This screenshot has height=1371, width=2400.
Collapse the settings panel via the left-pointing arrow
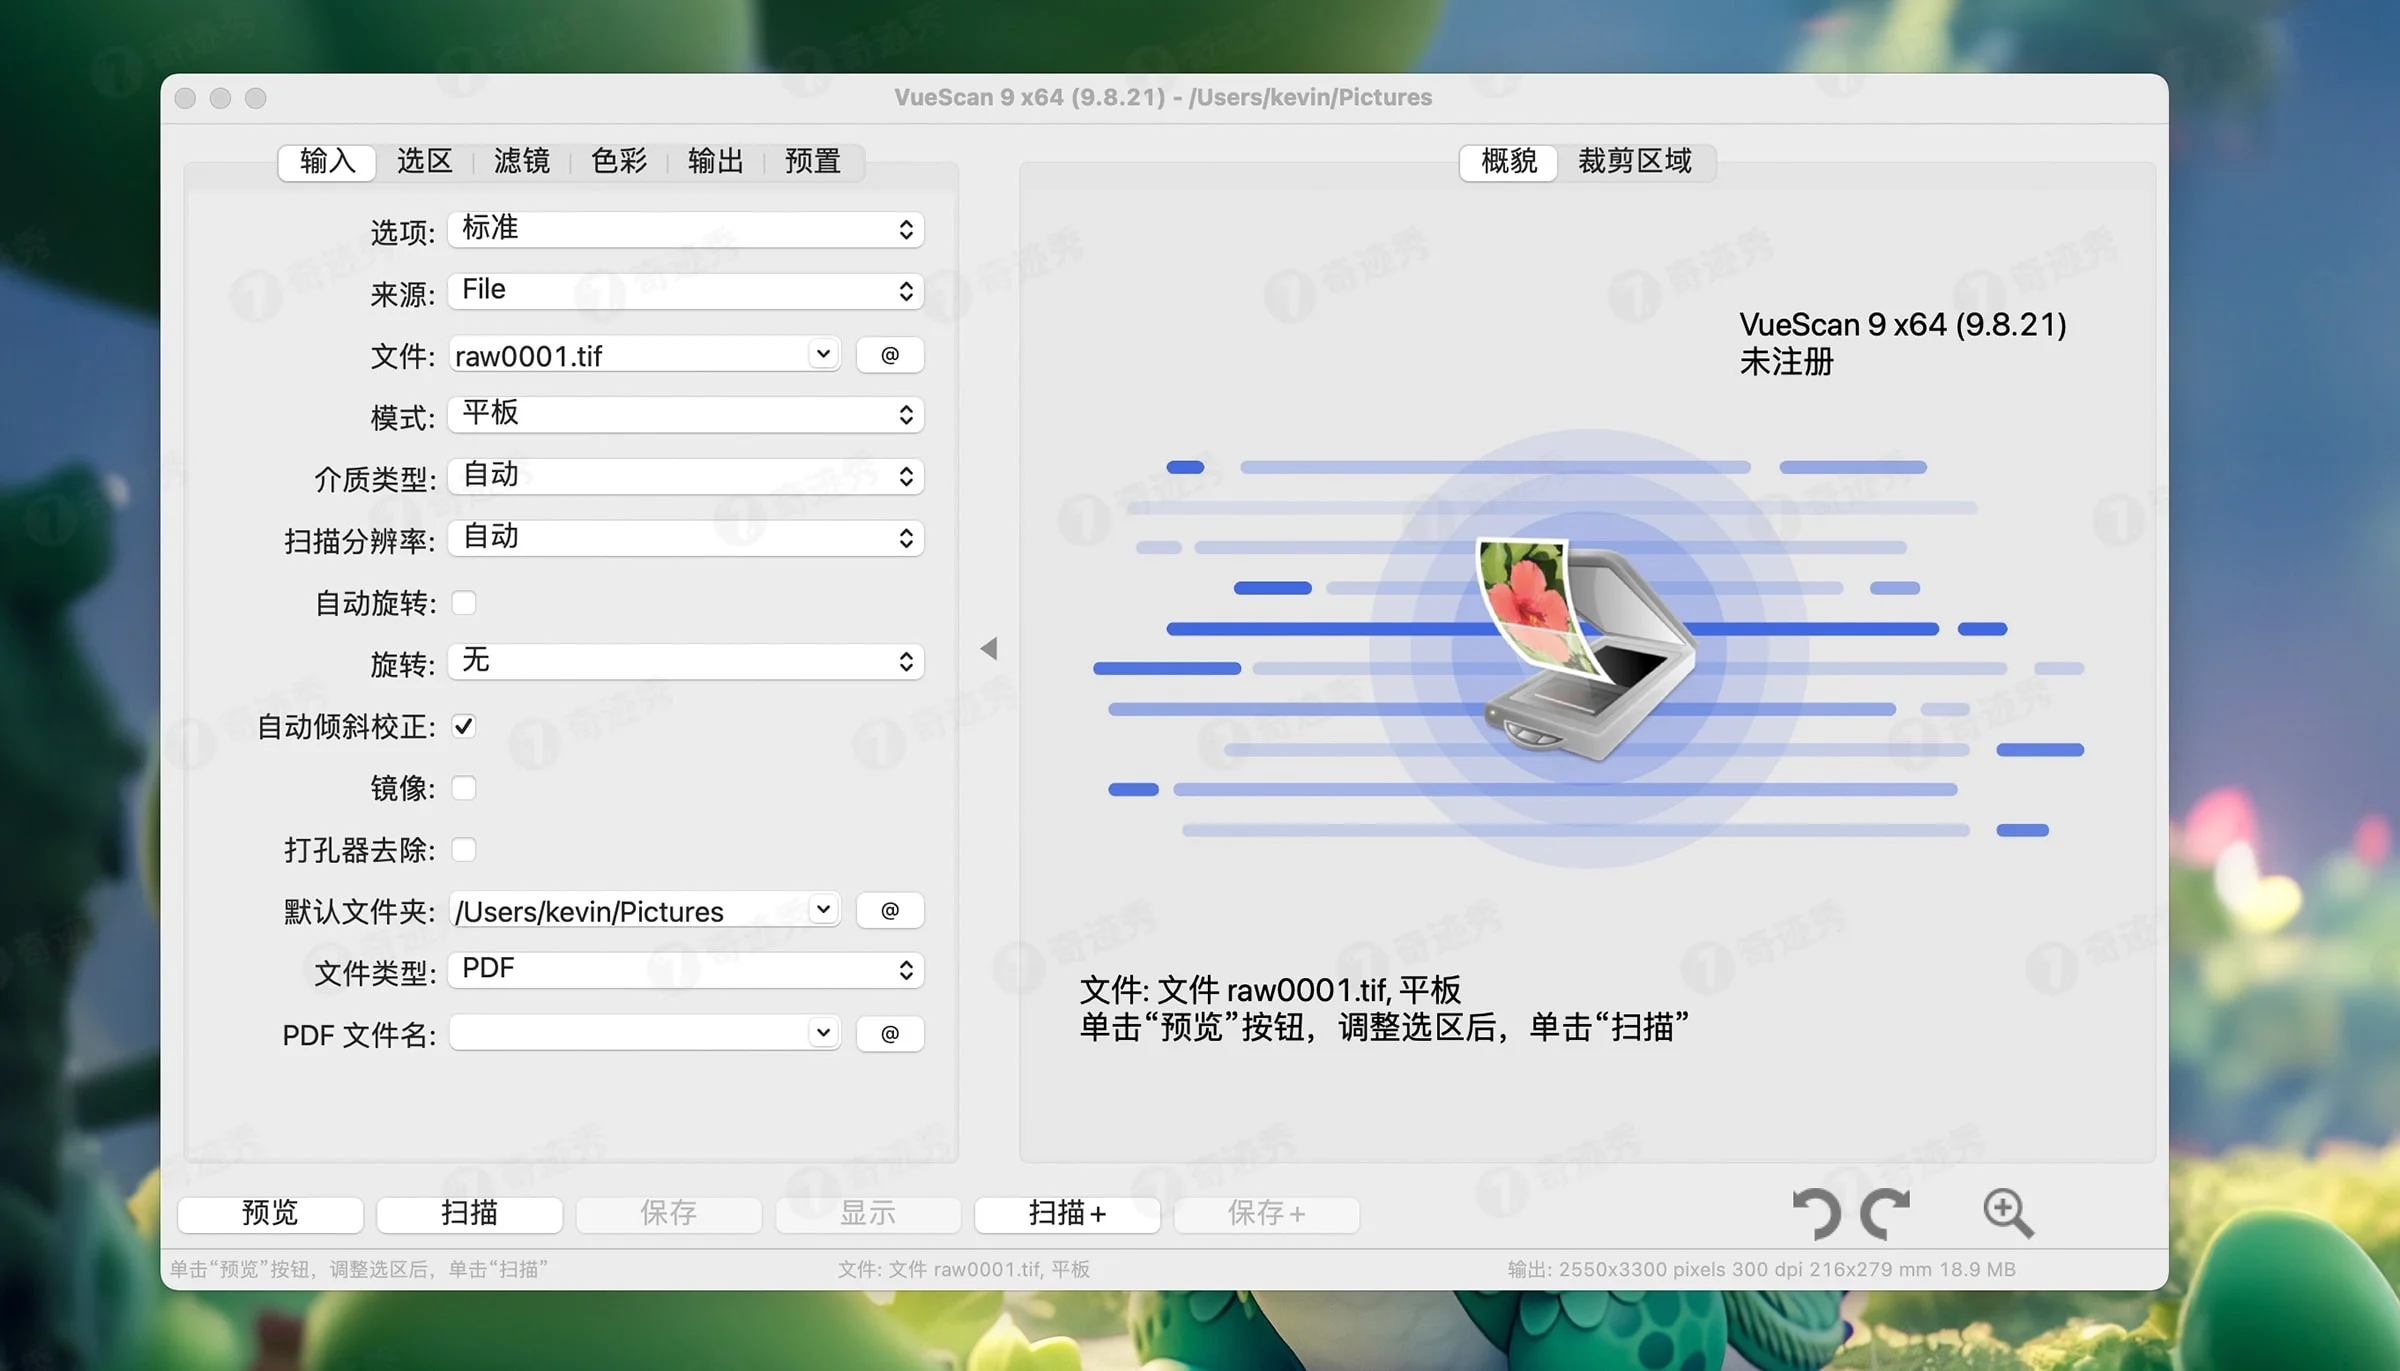[x=989, y=648]
